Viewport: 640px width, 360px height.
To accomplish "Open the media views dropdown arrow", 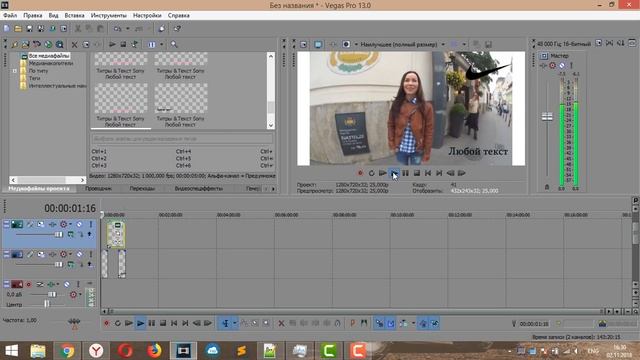I will click(162, 44).
